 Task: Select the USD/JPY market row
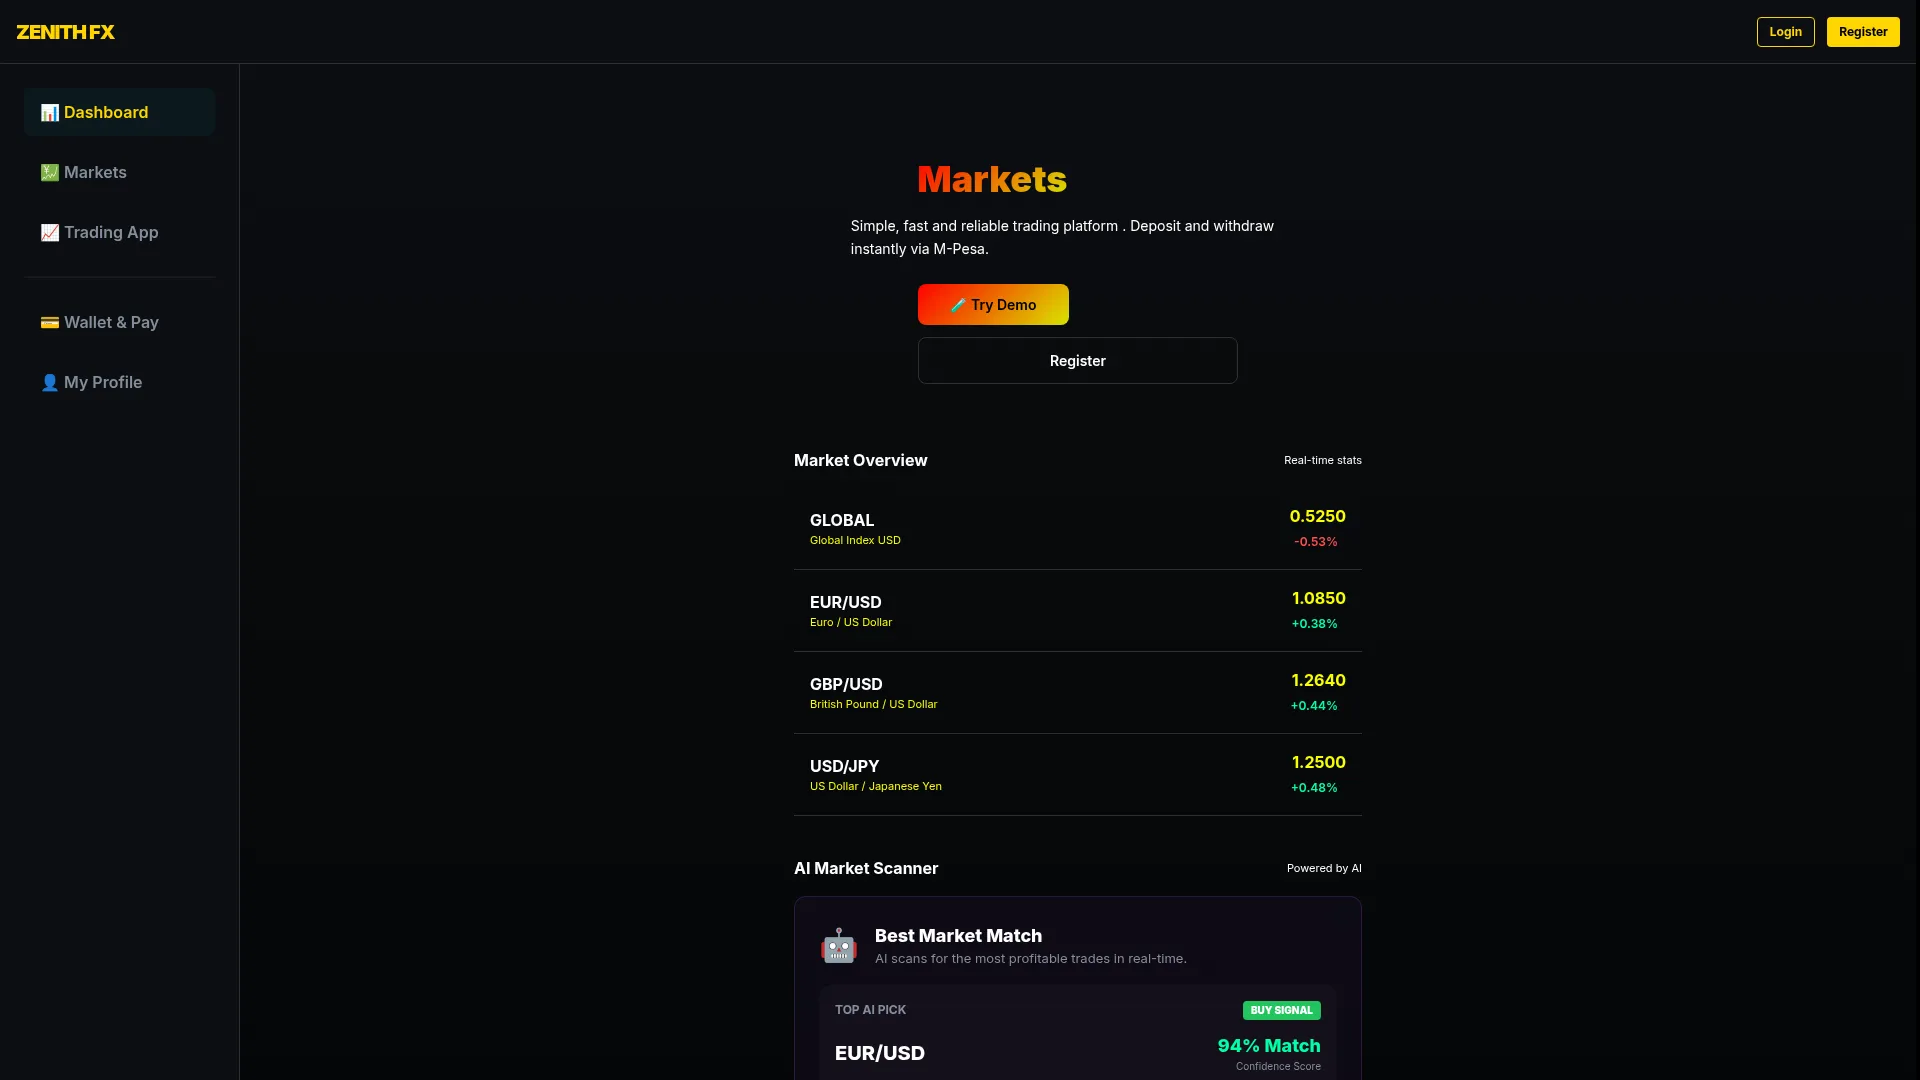coord(1077,775)
